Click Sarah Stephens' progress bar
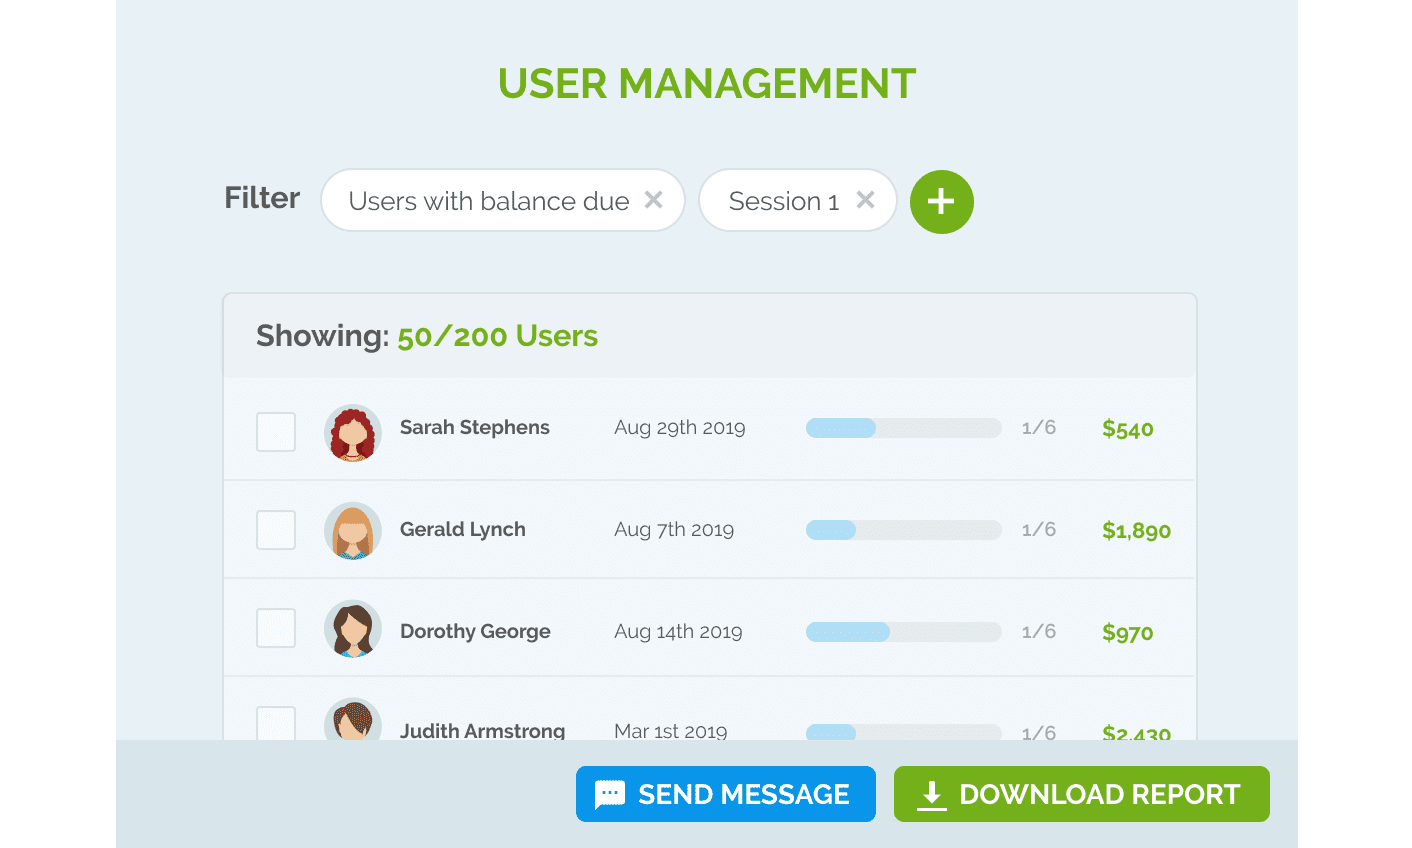 (x=903, y=428)
